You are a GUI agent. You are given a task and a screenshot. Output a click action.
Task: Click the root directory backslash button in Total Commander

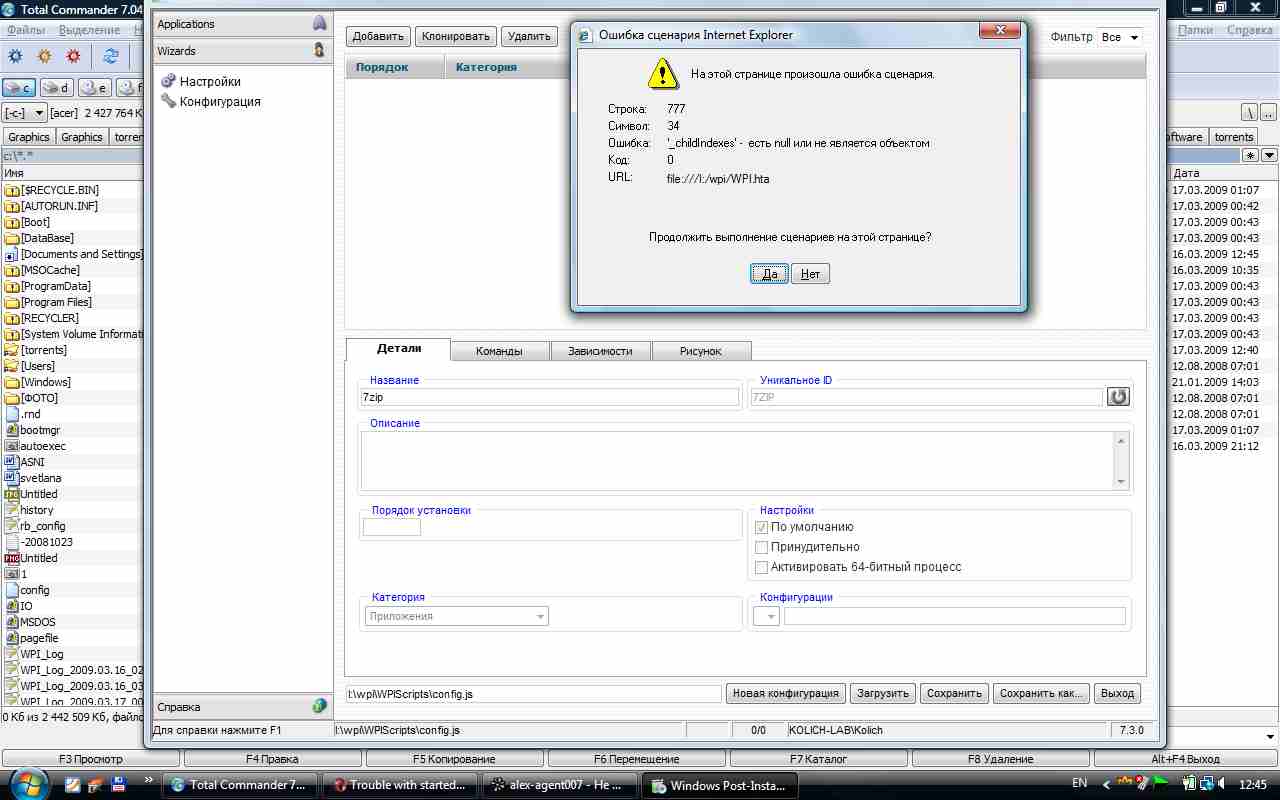coord(1250,113)
